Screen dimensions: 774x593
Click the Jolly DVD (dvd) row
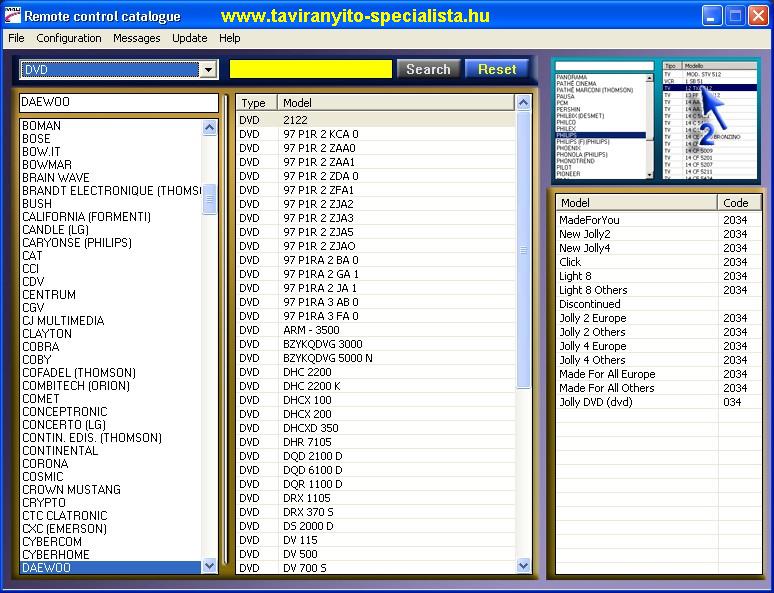(x=659, y=402)
